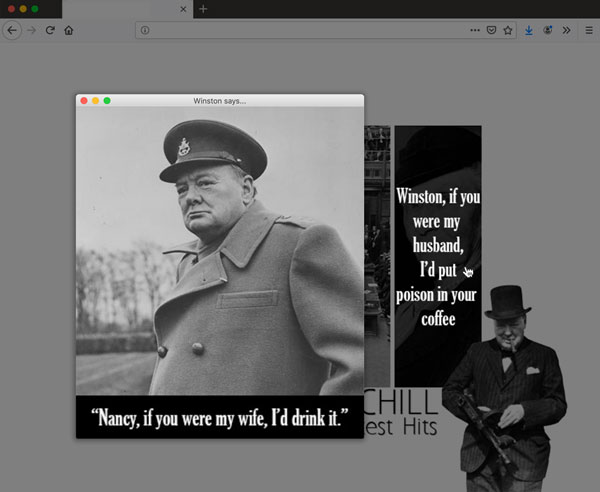Bookmark this page with the star
Image resolution: width=600 pixels, height=492 pixels.
tap(507, 30)
